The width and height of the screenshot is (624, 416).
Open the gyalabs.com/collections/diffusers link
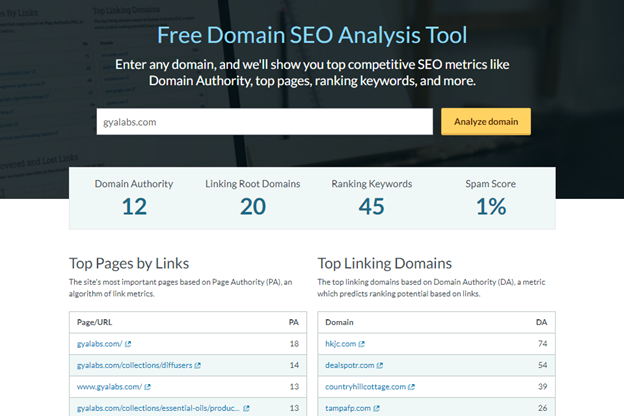tap(135, 365)
